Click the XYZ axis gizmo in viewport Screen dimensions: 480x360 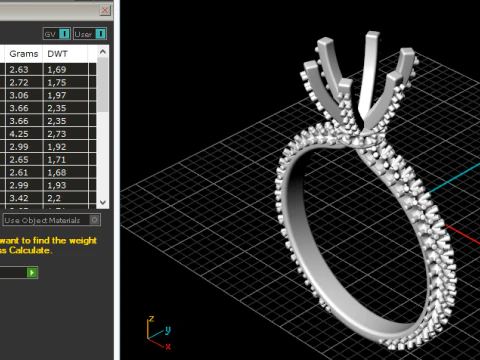coord(159,333)
